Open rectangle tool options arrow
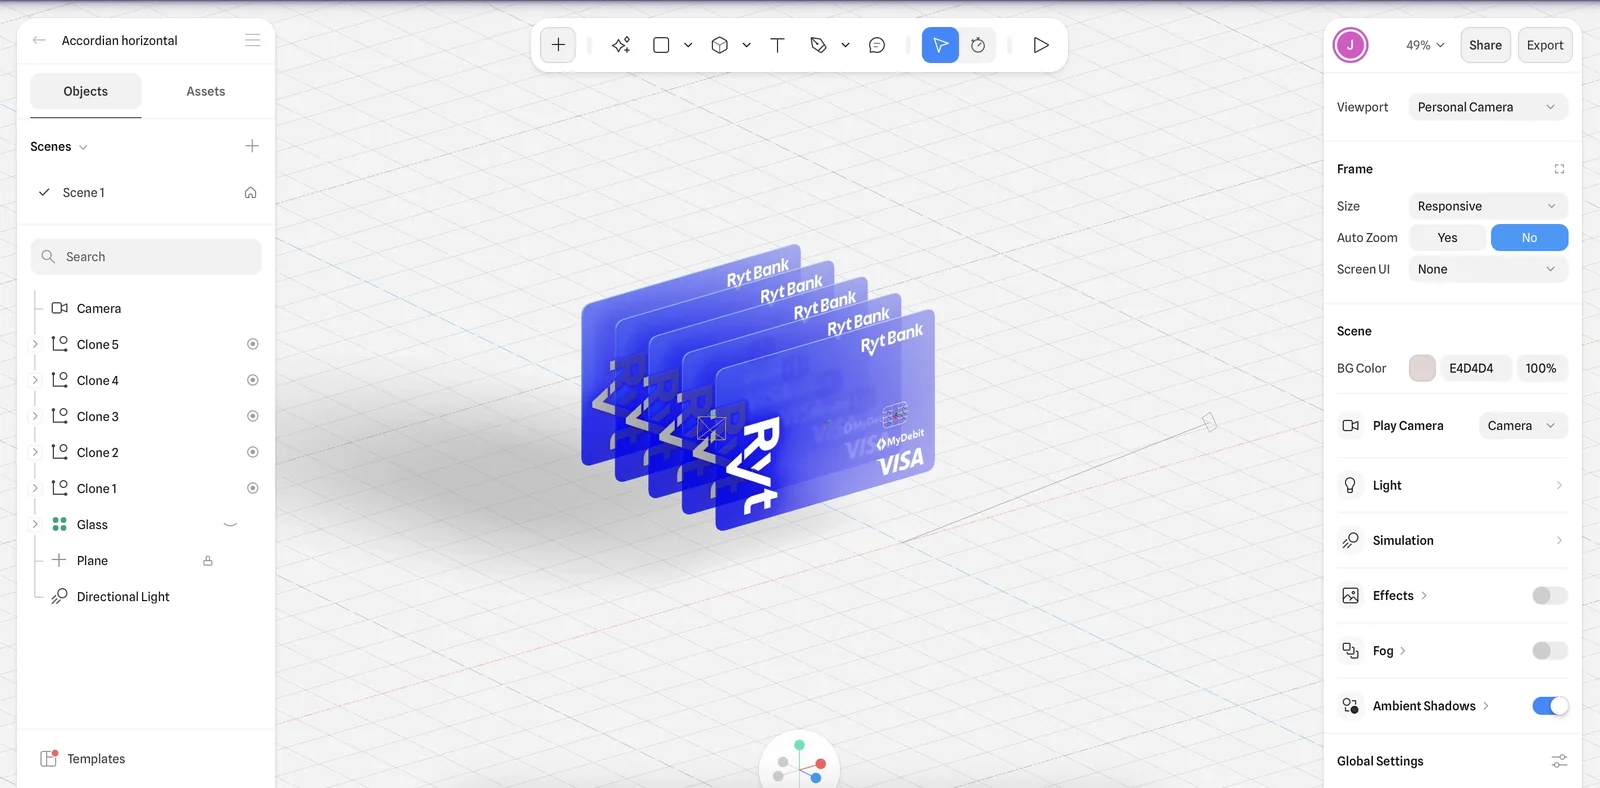1600x788 pixels. pos(688,45)
